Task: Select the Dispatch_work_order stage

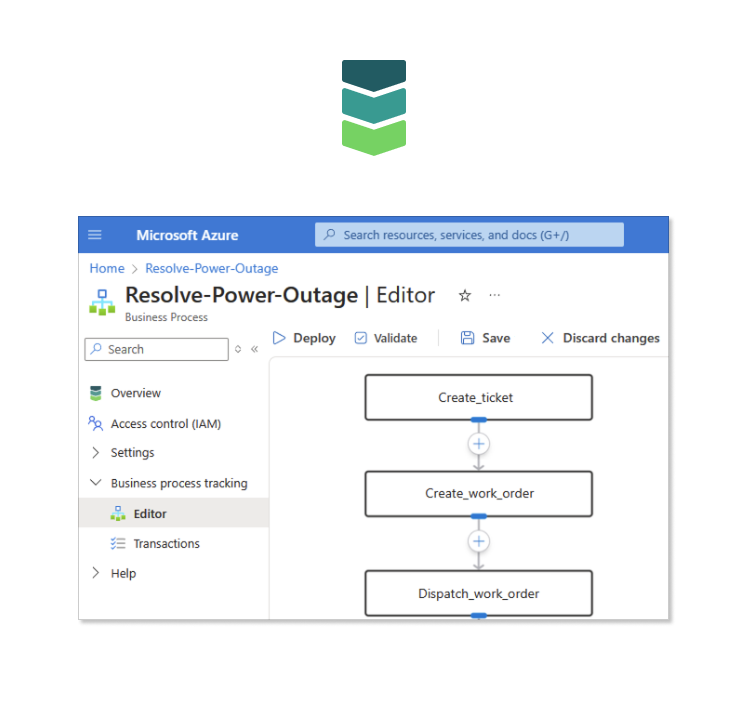Action: (x=478, y=593)
